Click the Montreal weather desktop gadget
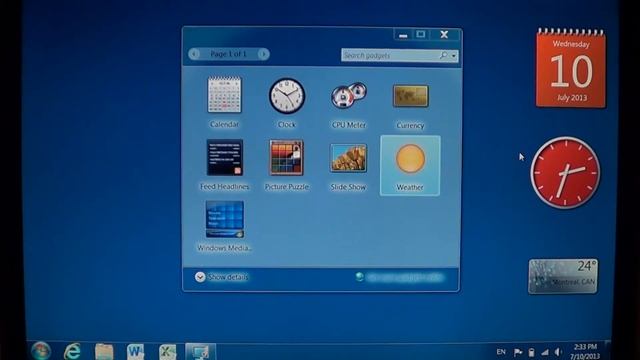 click(563, 276)
